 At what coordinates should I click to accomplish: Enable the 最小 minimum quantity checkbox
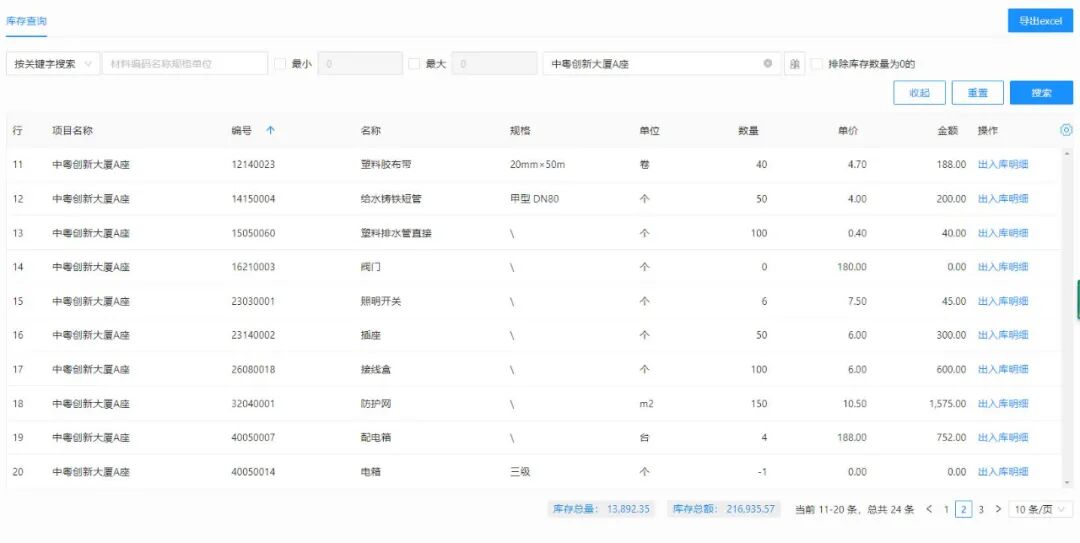coord(280,64)
